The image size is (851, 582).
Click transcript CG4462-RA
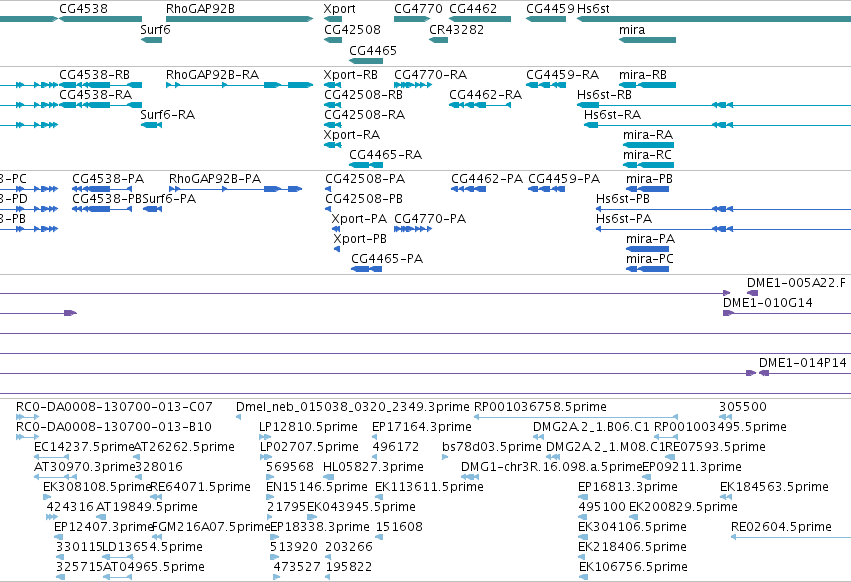[485, 95]
